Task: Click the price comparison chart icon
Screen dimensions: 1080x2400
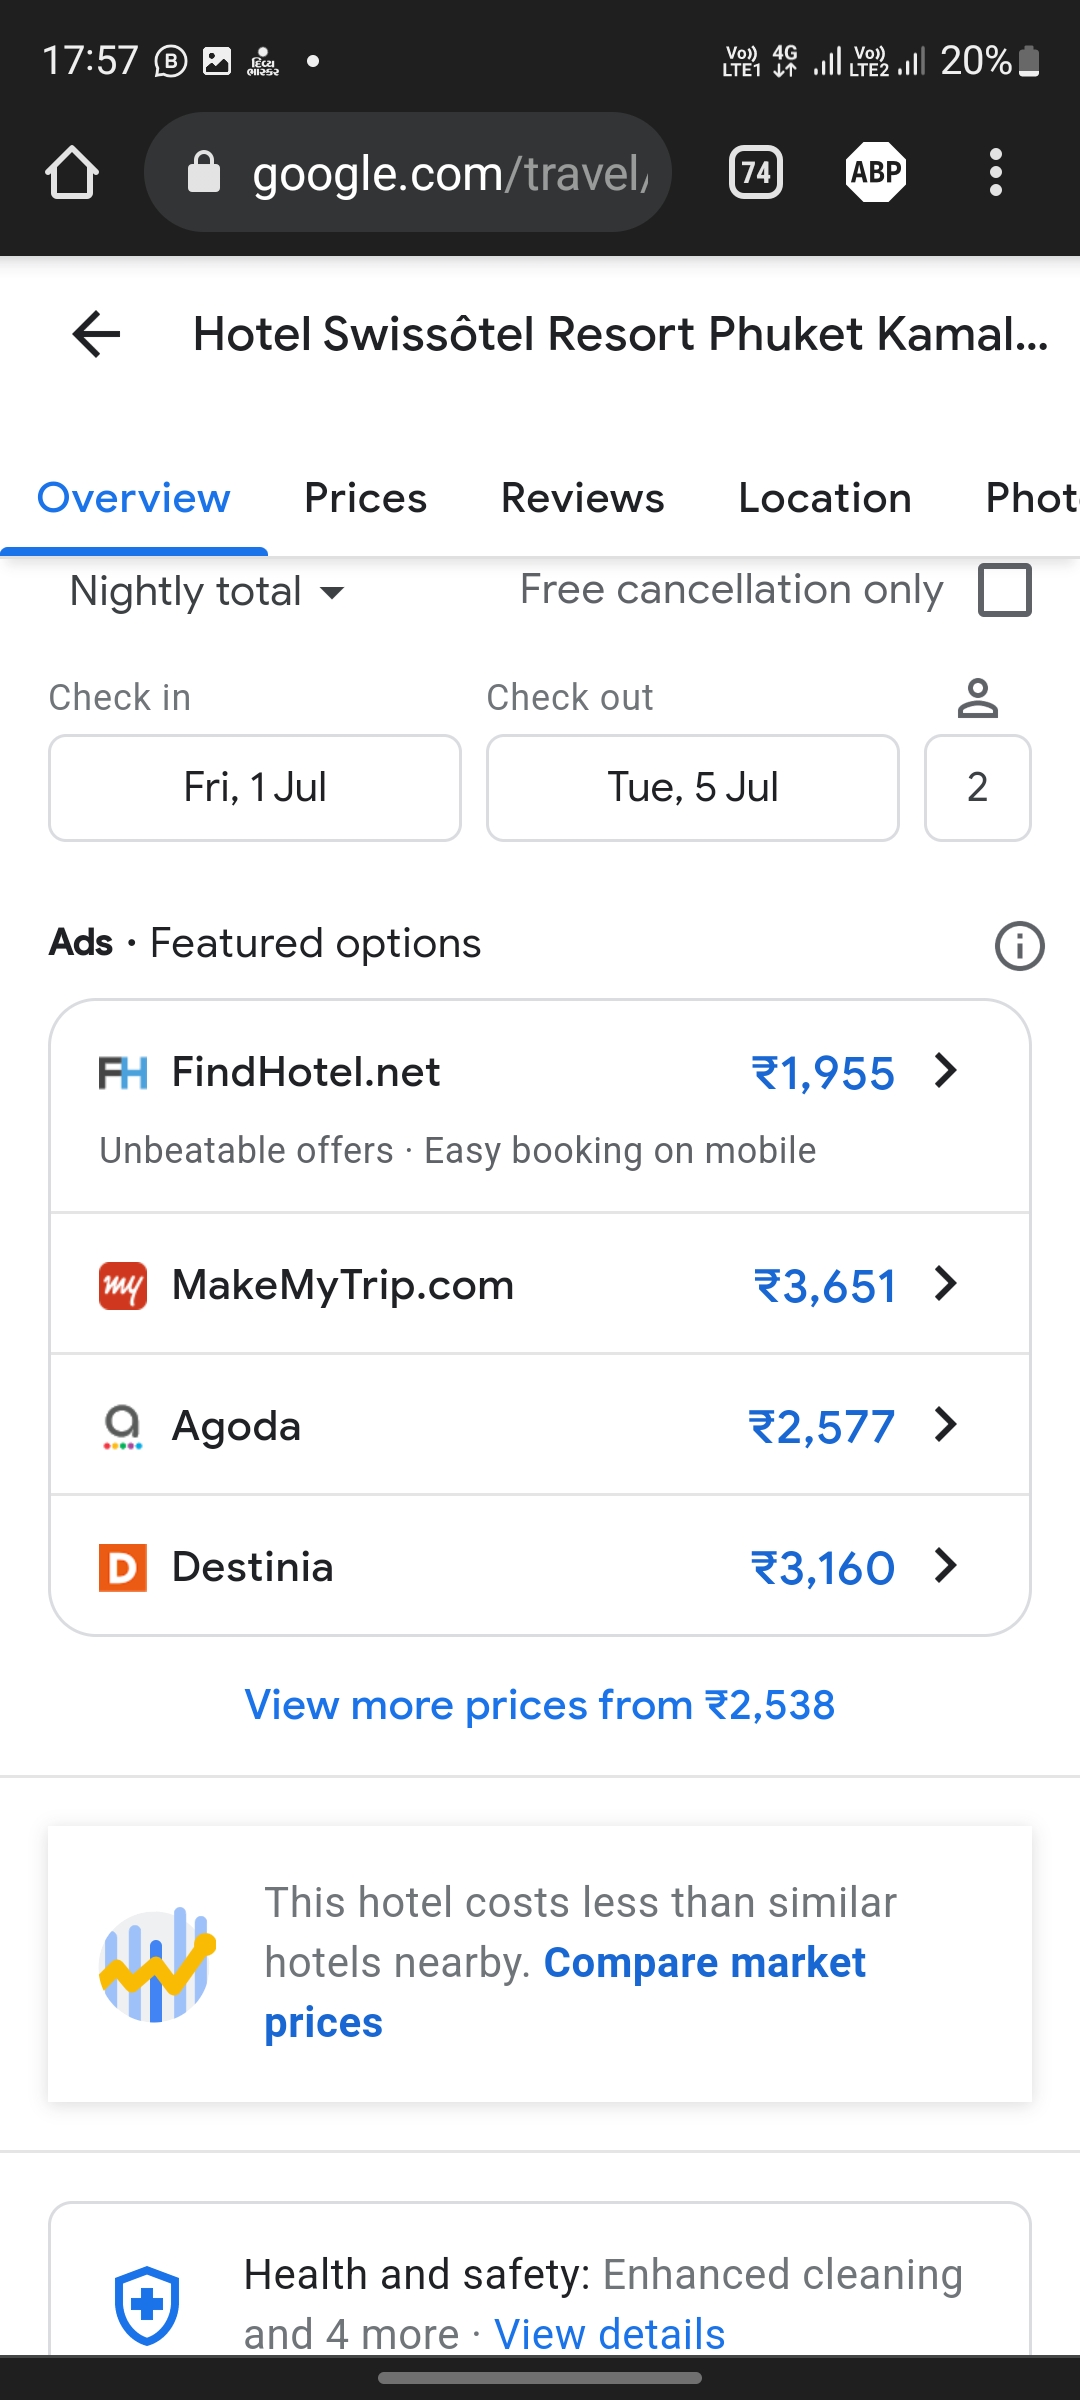Action: [157, 1964]
